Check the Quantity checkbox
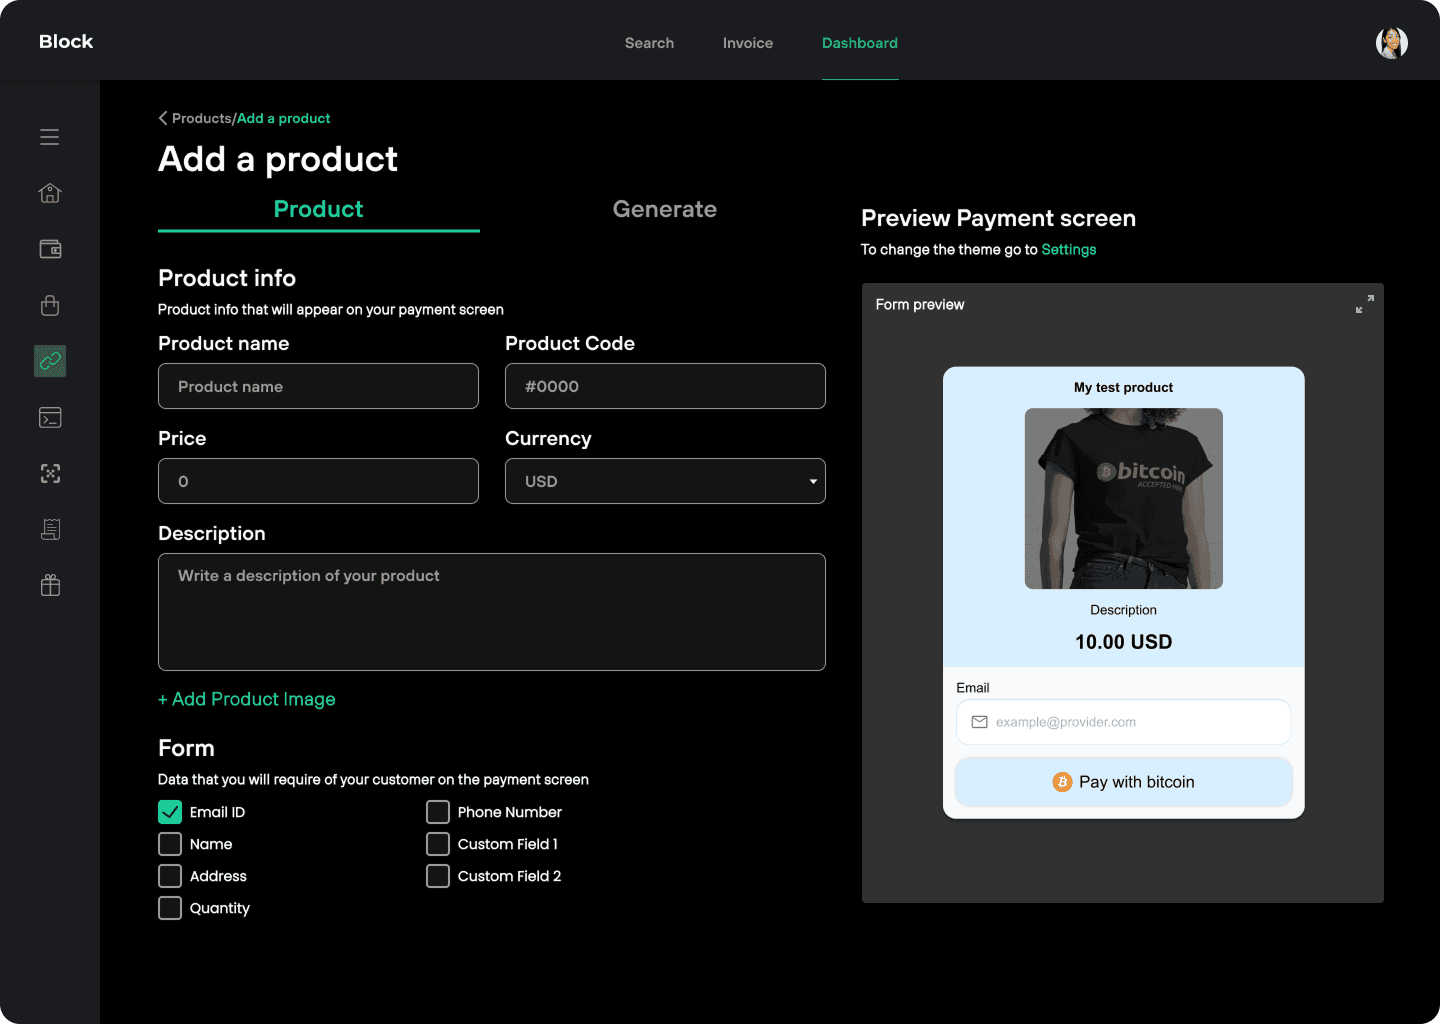The width and height of the screenshot is (1440, 1024). [x=170, y=908]
